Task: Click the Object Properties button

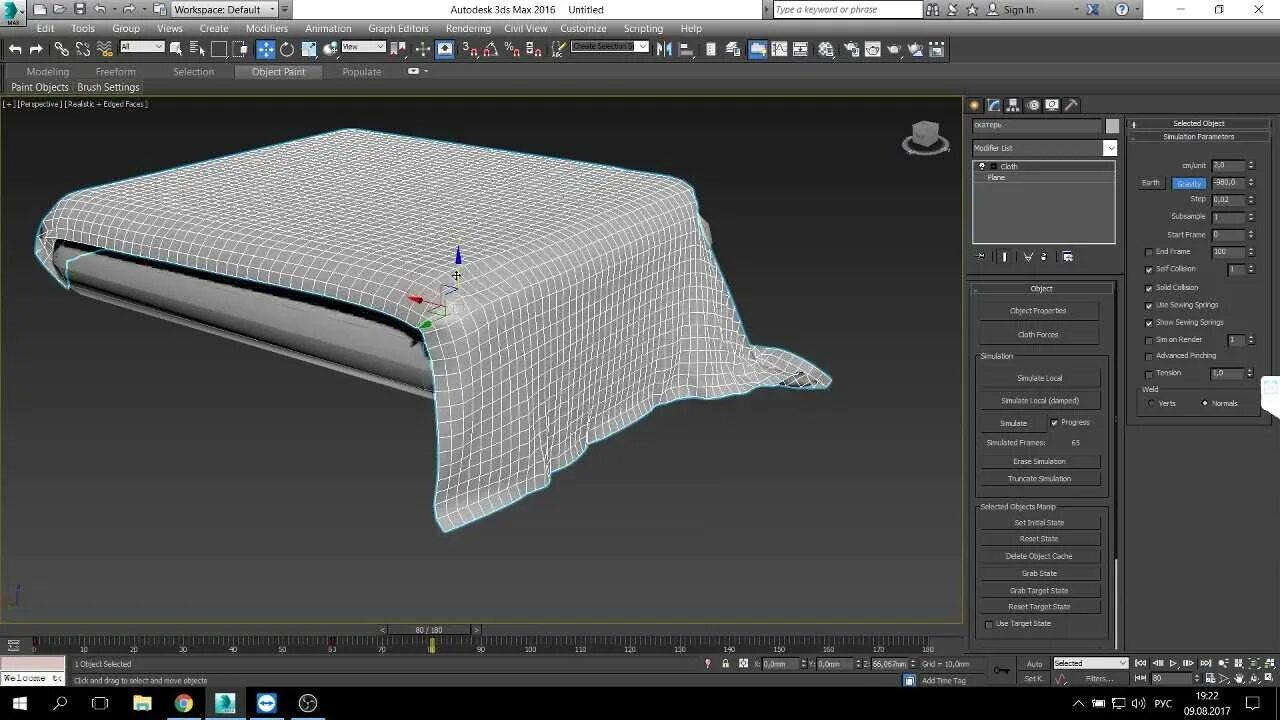Action: pyautogui.click(x=1038, y=311)
